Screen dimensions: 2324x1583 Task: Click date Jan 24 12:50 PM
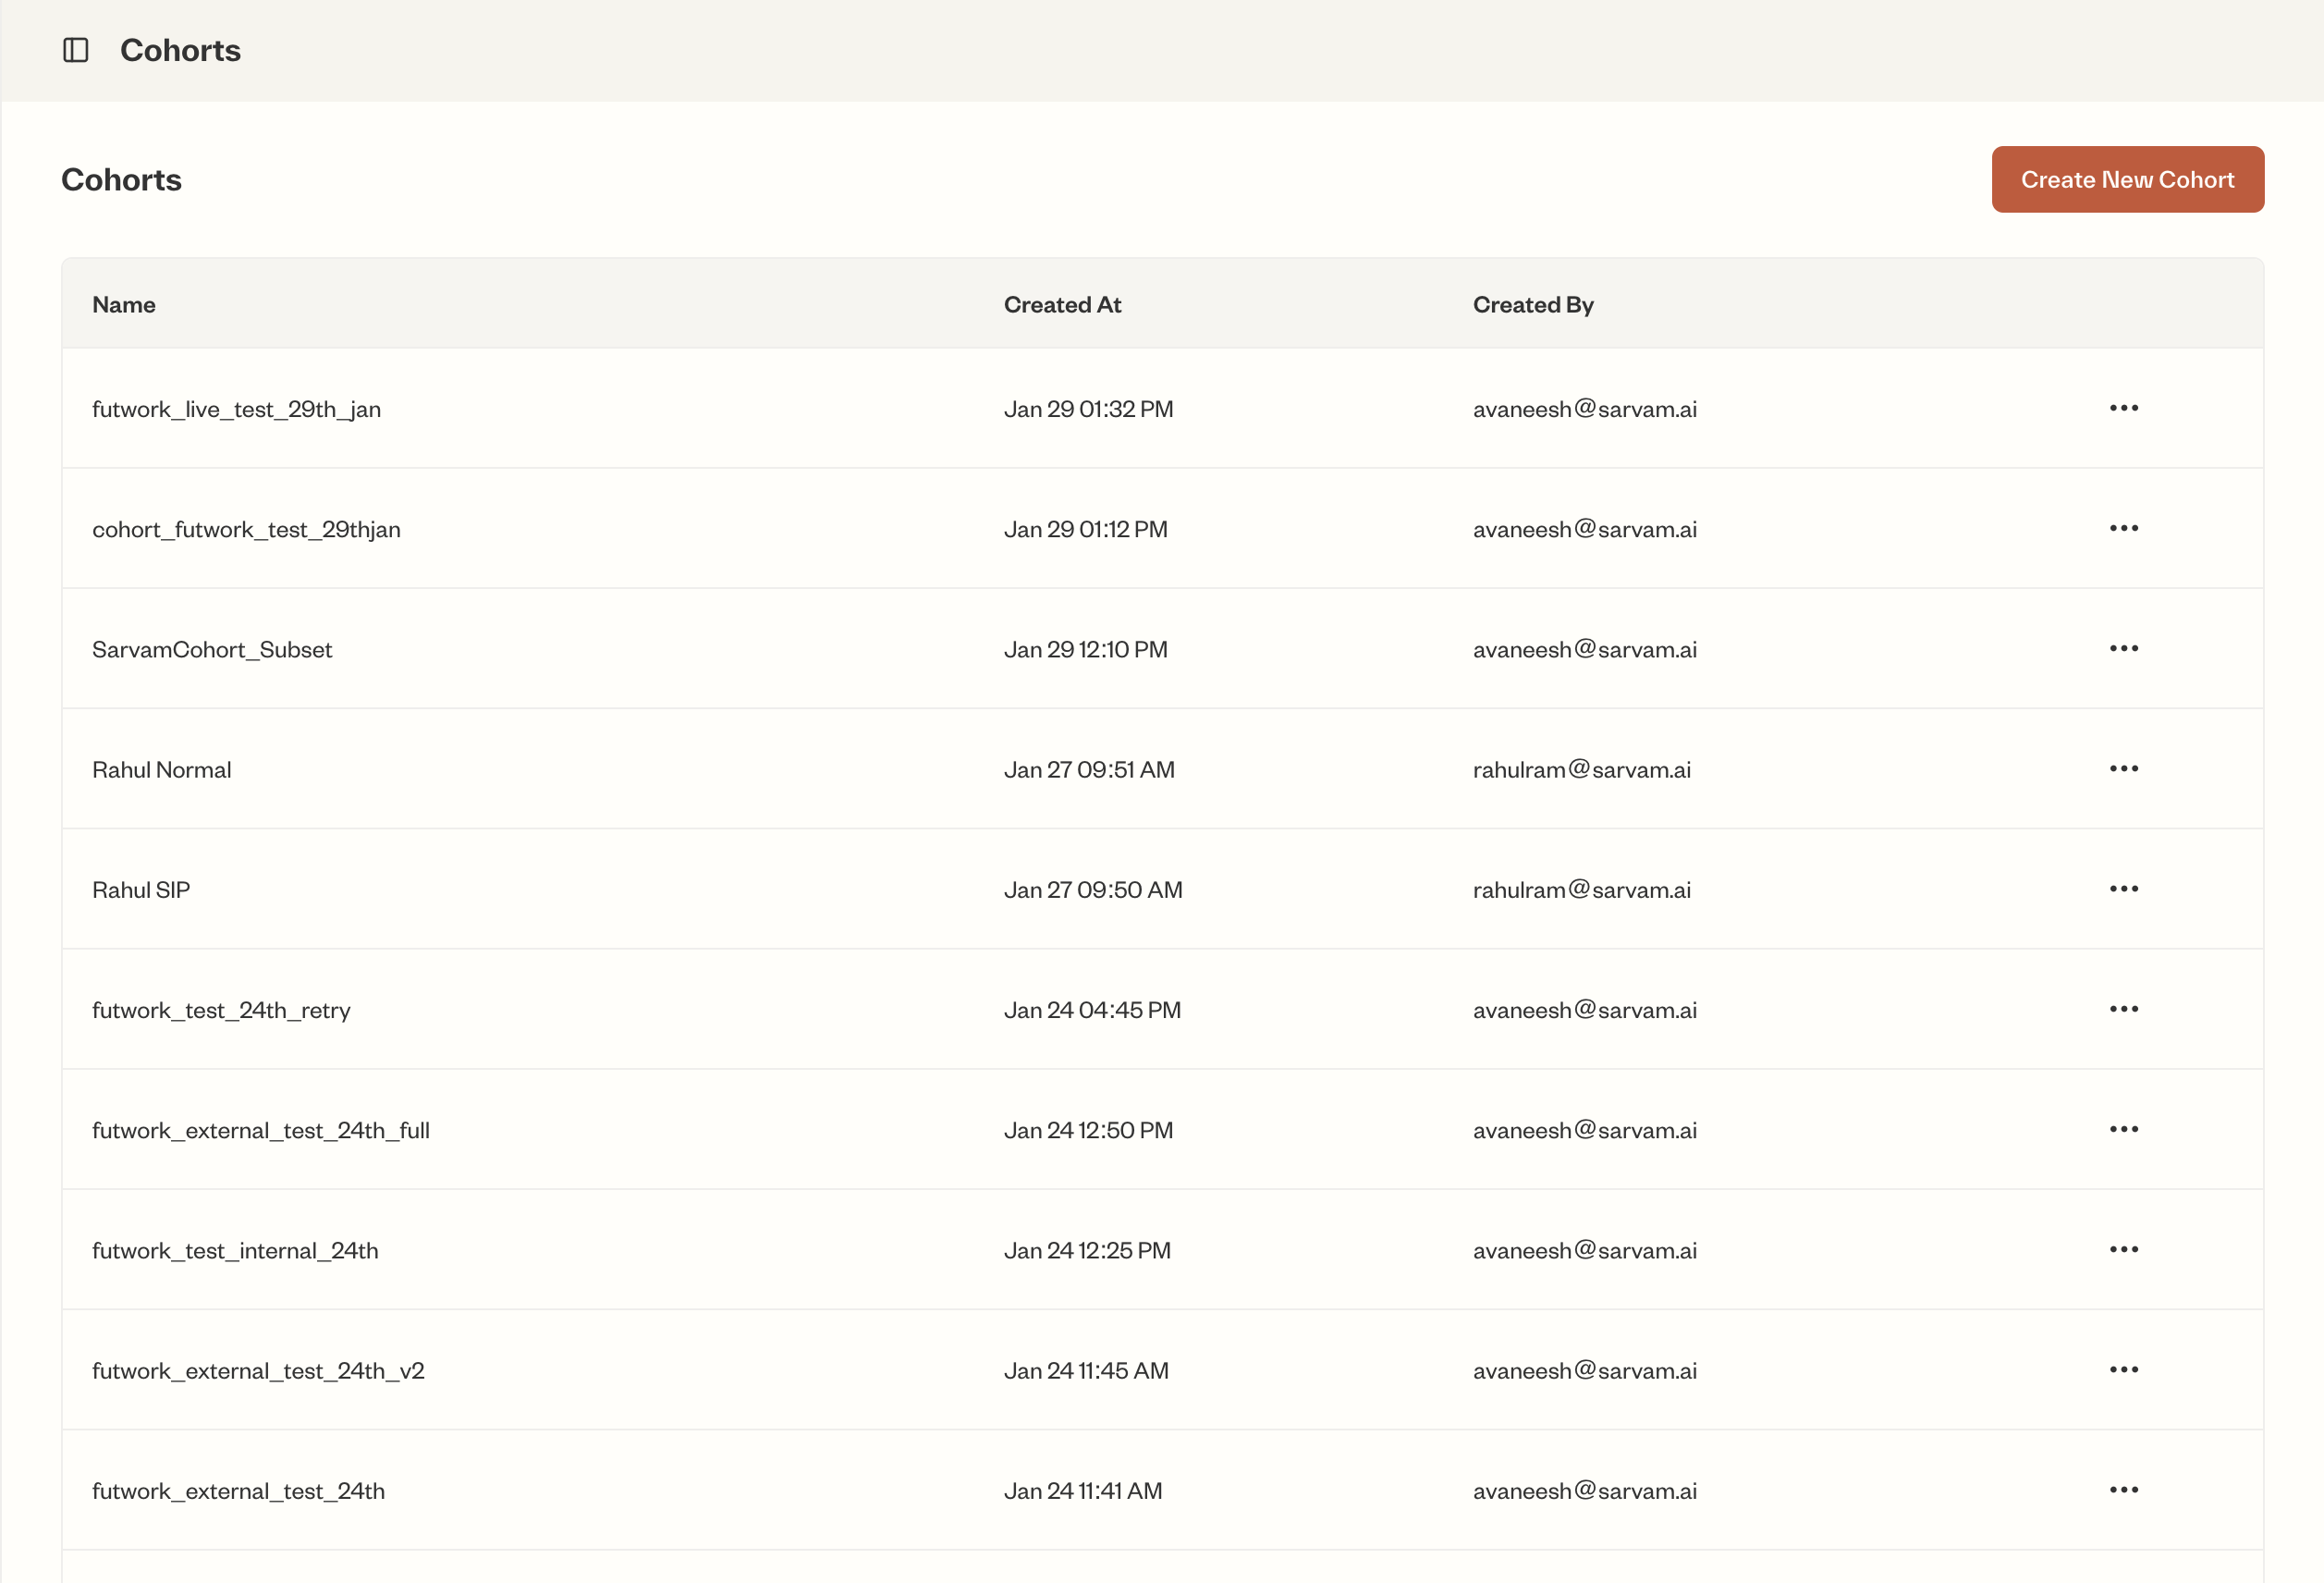(x=1088, y=1130)
